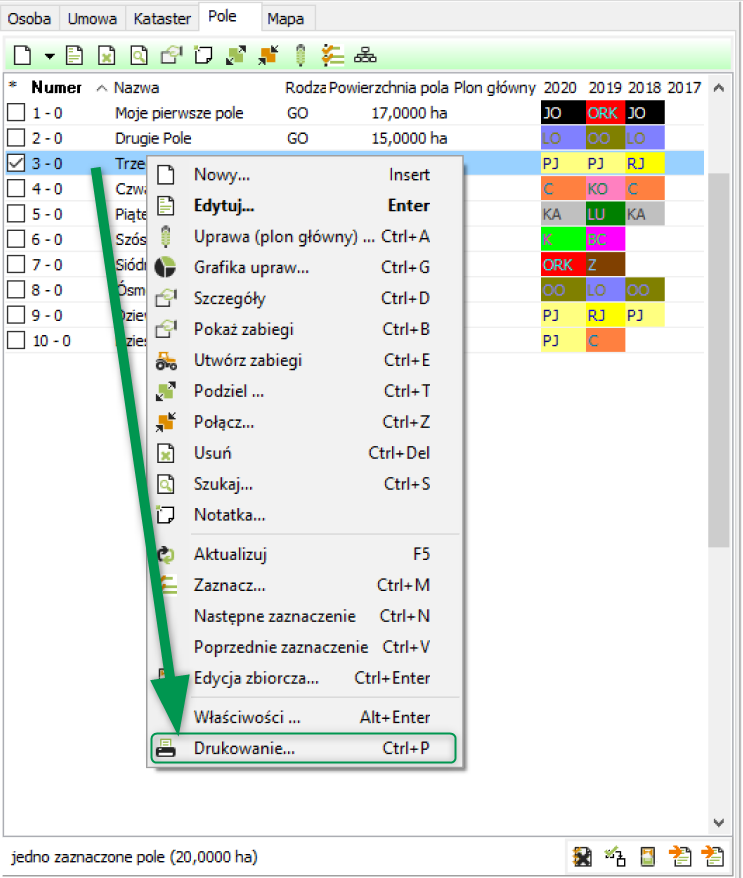Click the printer icon beside Drukowanie
This screenshot has height=878, width=743.
(x=166, y=748)
